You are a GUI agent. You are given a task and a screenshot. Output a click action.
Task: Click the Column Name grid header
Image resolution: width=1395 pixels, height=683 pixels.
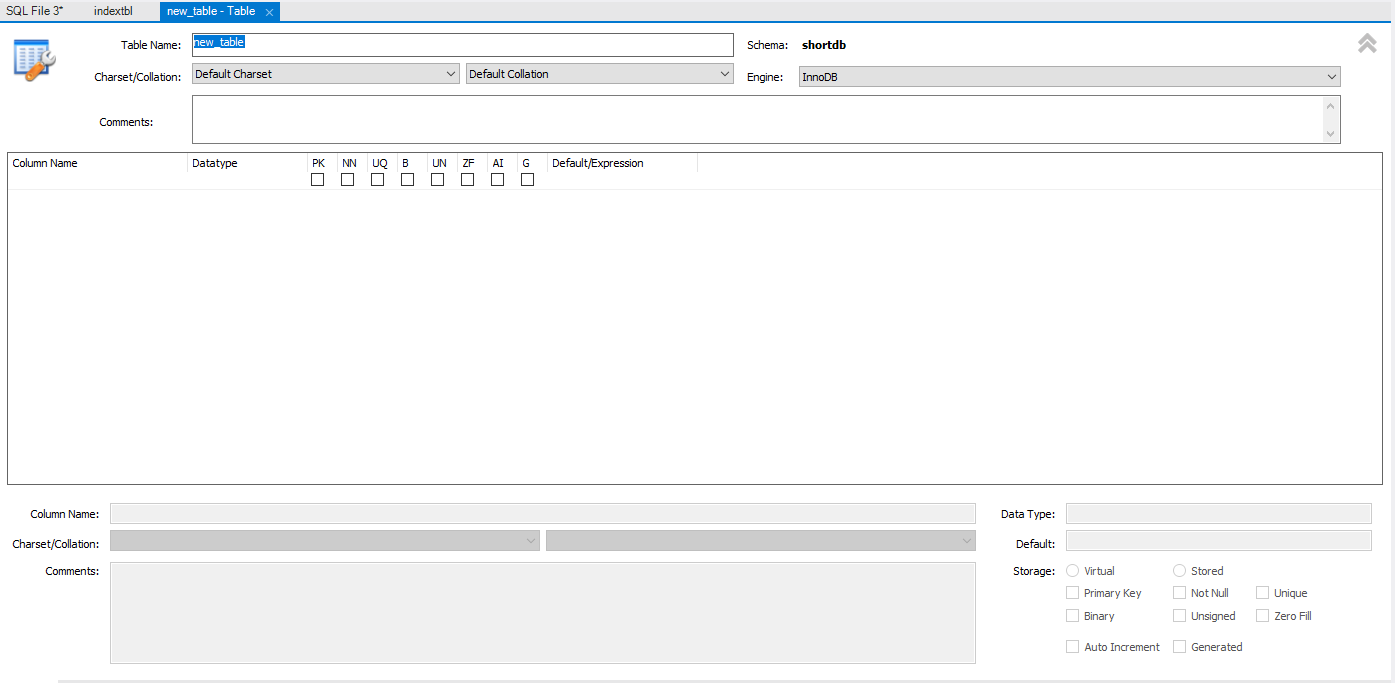pyautogui.click(x=98, y=163)
